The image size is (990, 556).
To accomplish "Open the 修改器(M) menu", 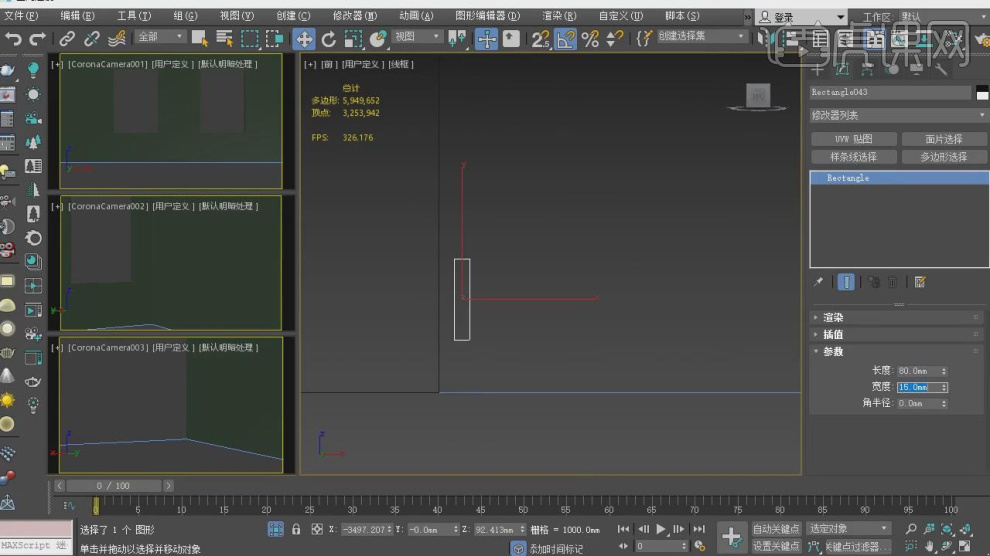I will 355,16.
